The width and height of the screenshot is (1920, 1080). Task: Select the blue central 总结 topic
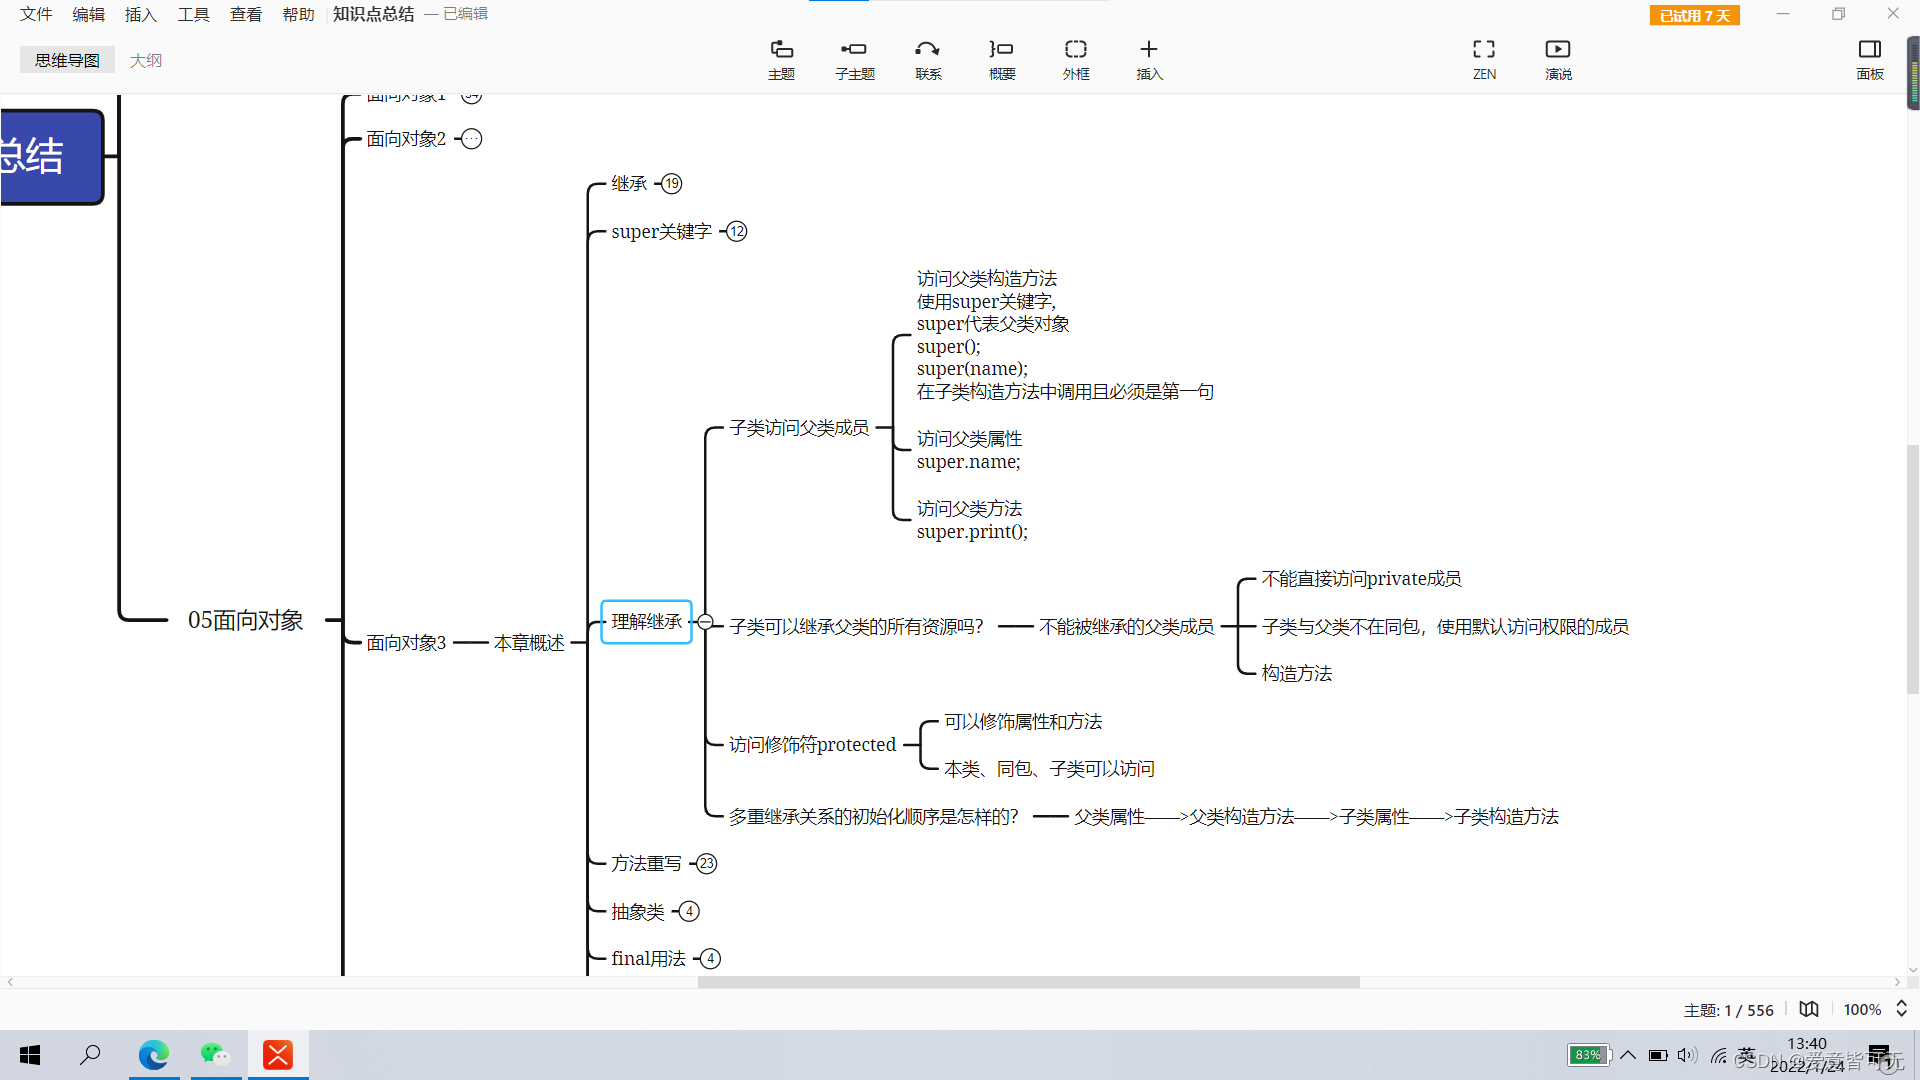[50, 157]
